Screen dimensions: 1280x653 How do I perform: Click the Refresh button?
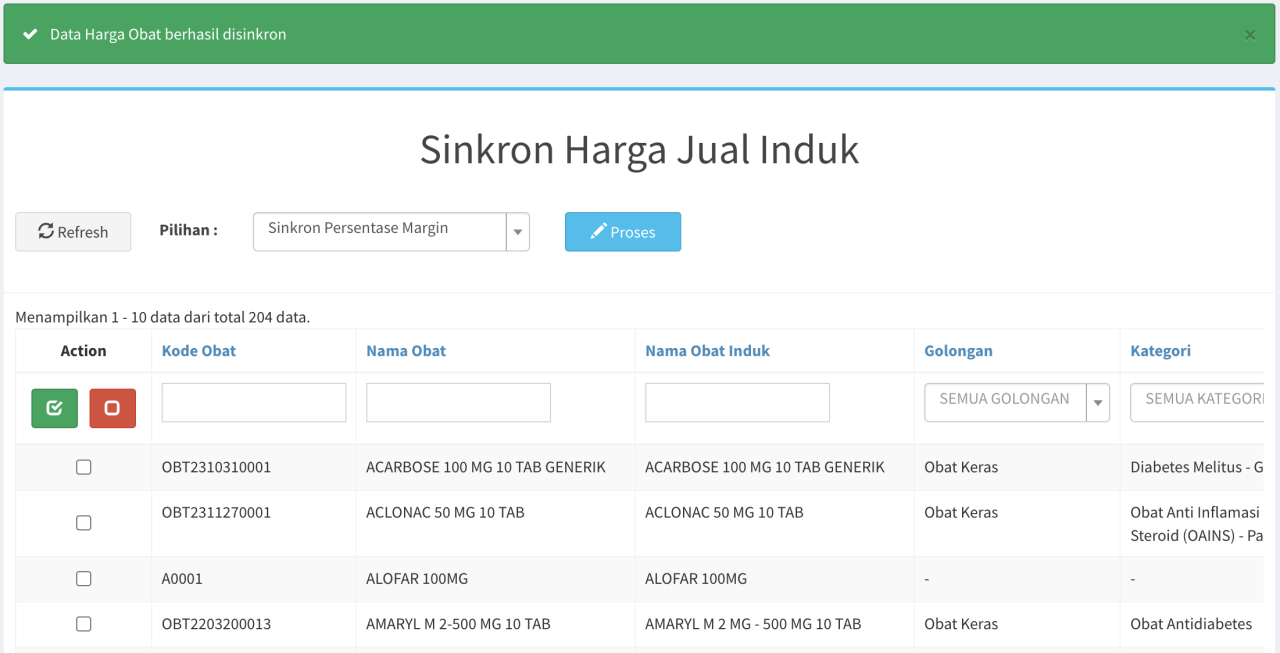pyautogui.click(x=73, y=232)
